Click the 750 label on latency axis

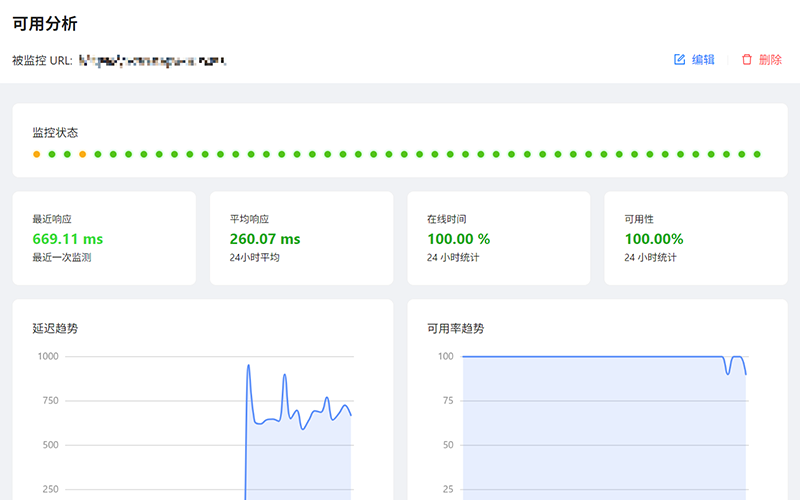(51, 401)
